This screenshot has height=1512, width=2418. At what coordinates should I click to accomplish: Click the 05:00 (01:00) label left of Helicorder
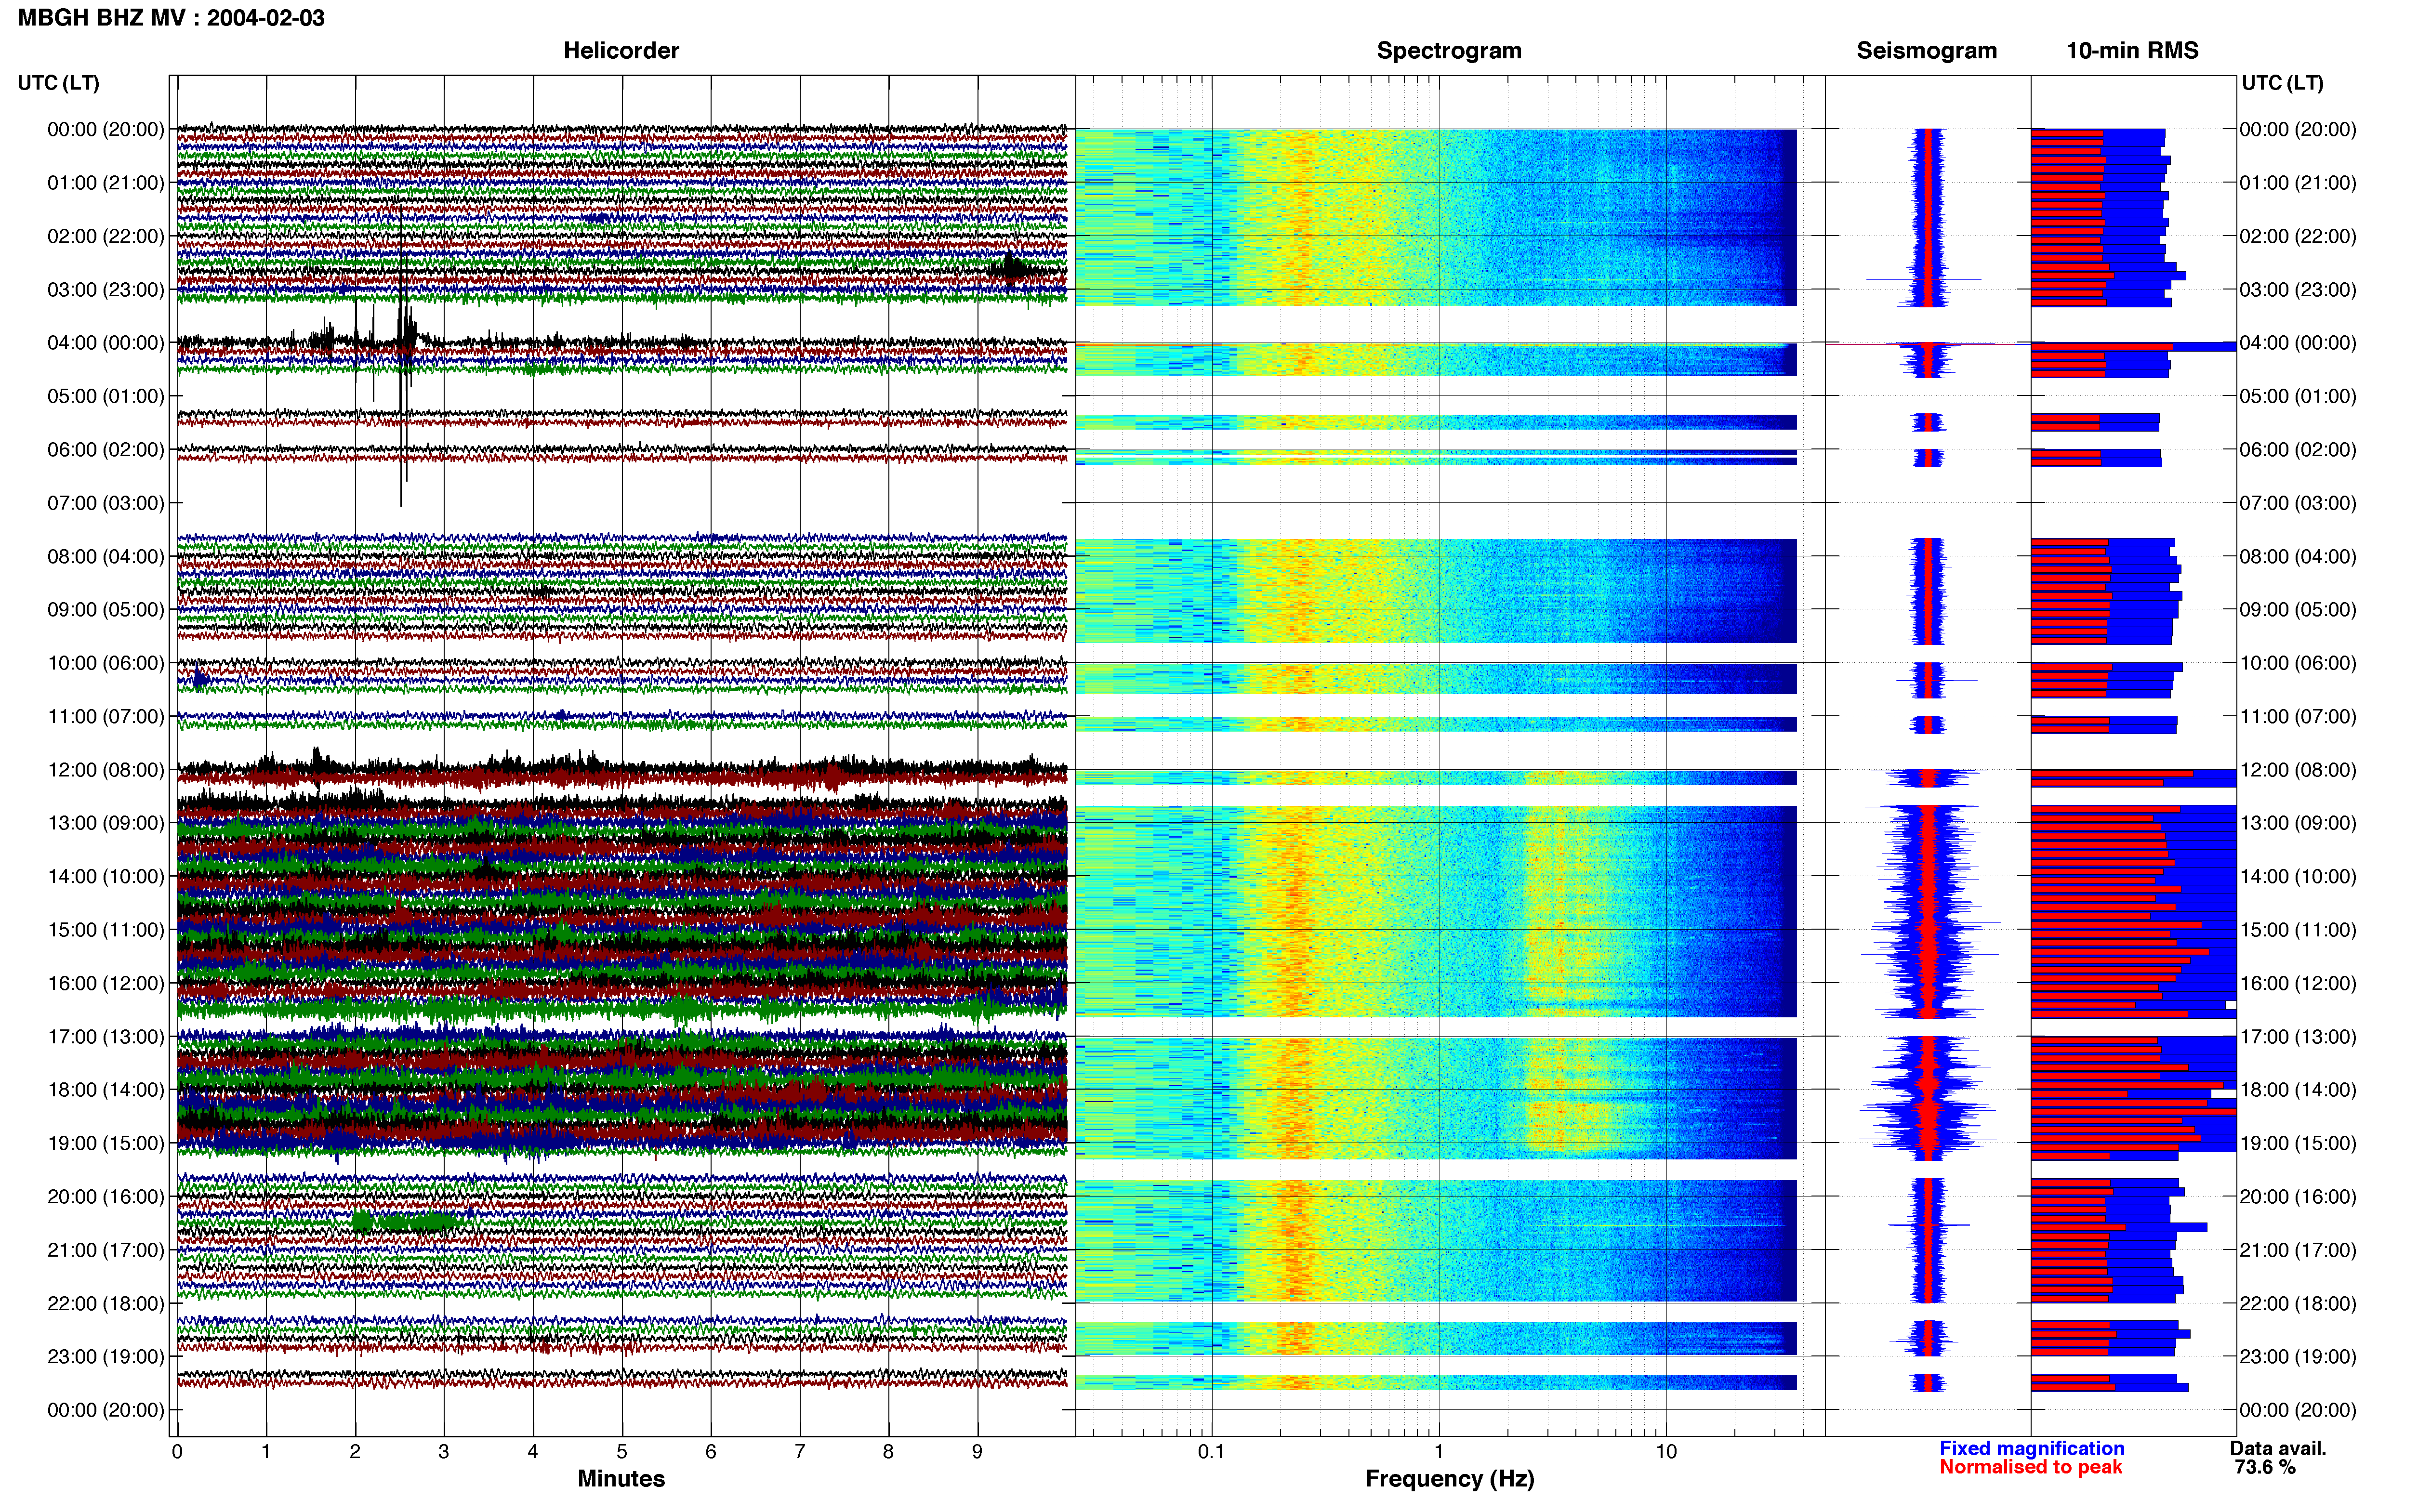coord(106,396)
